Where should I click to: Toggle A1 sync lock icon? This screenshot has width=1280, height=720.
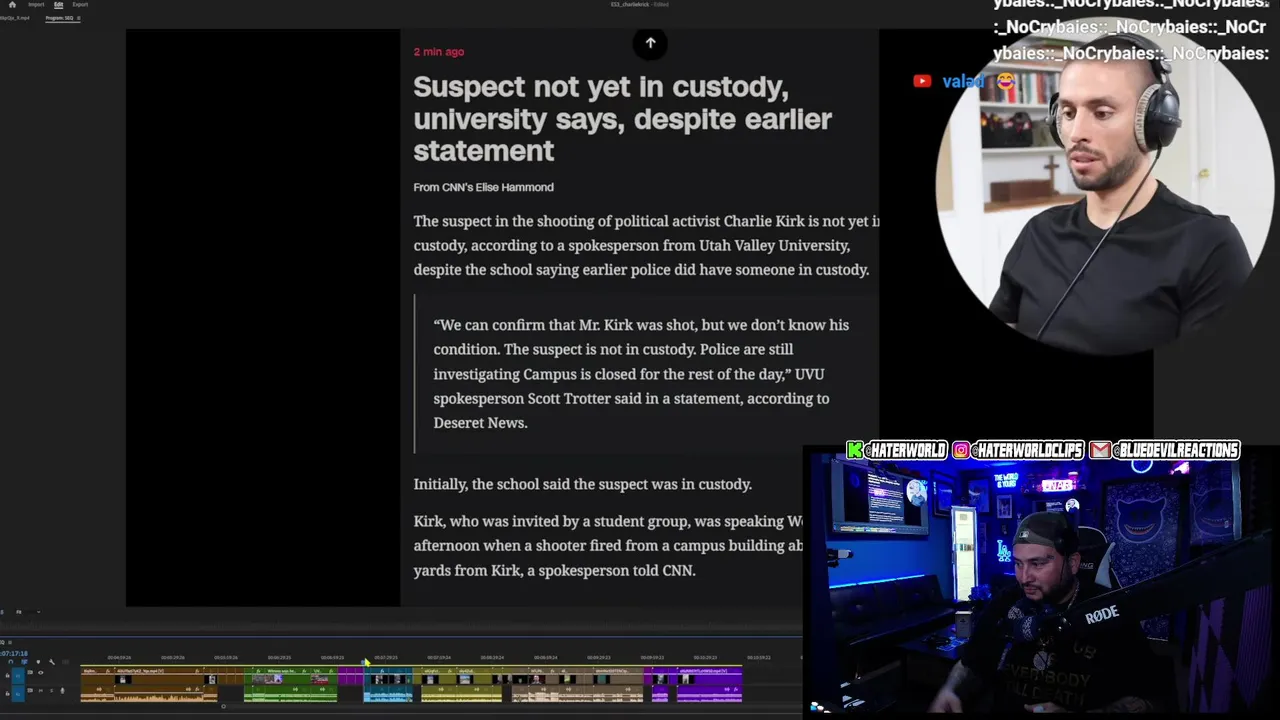click(x=30, y=691)
